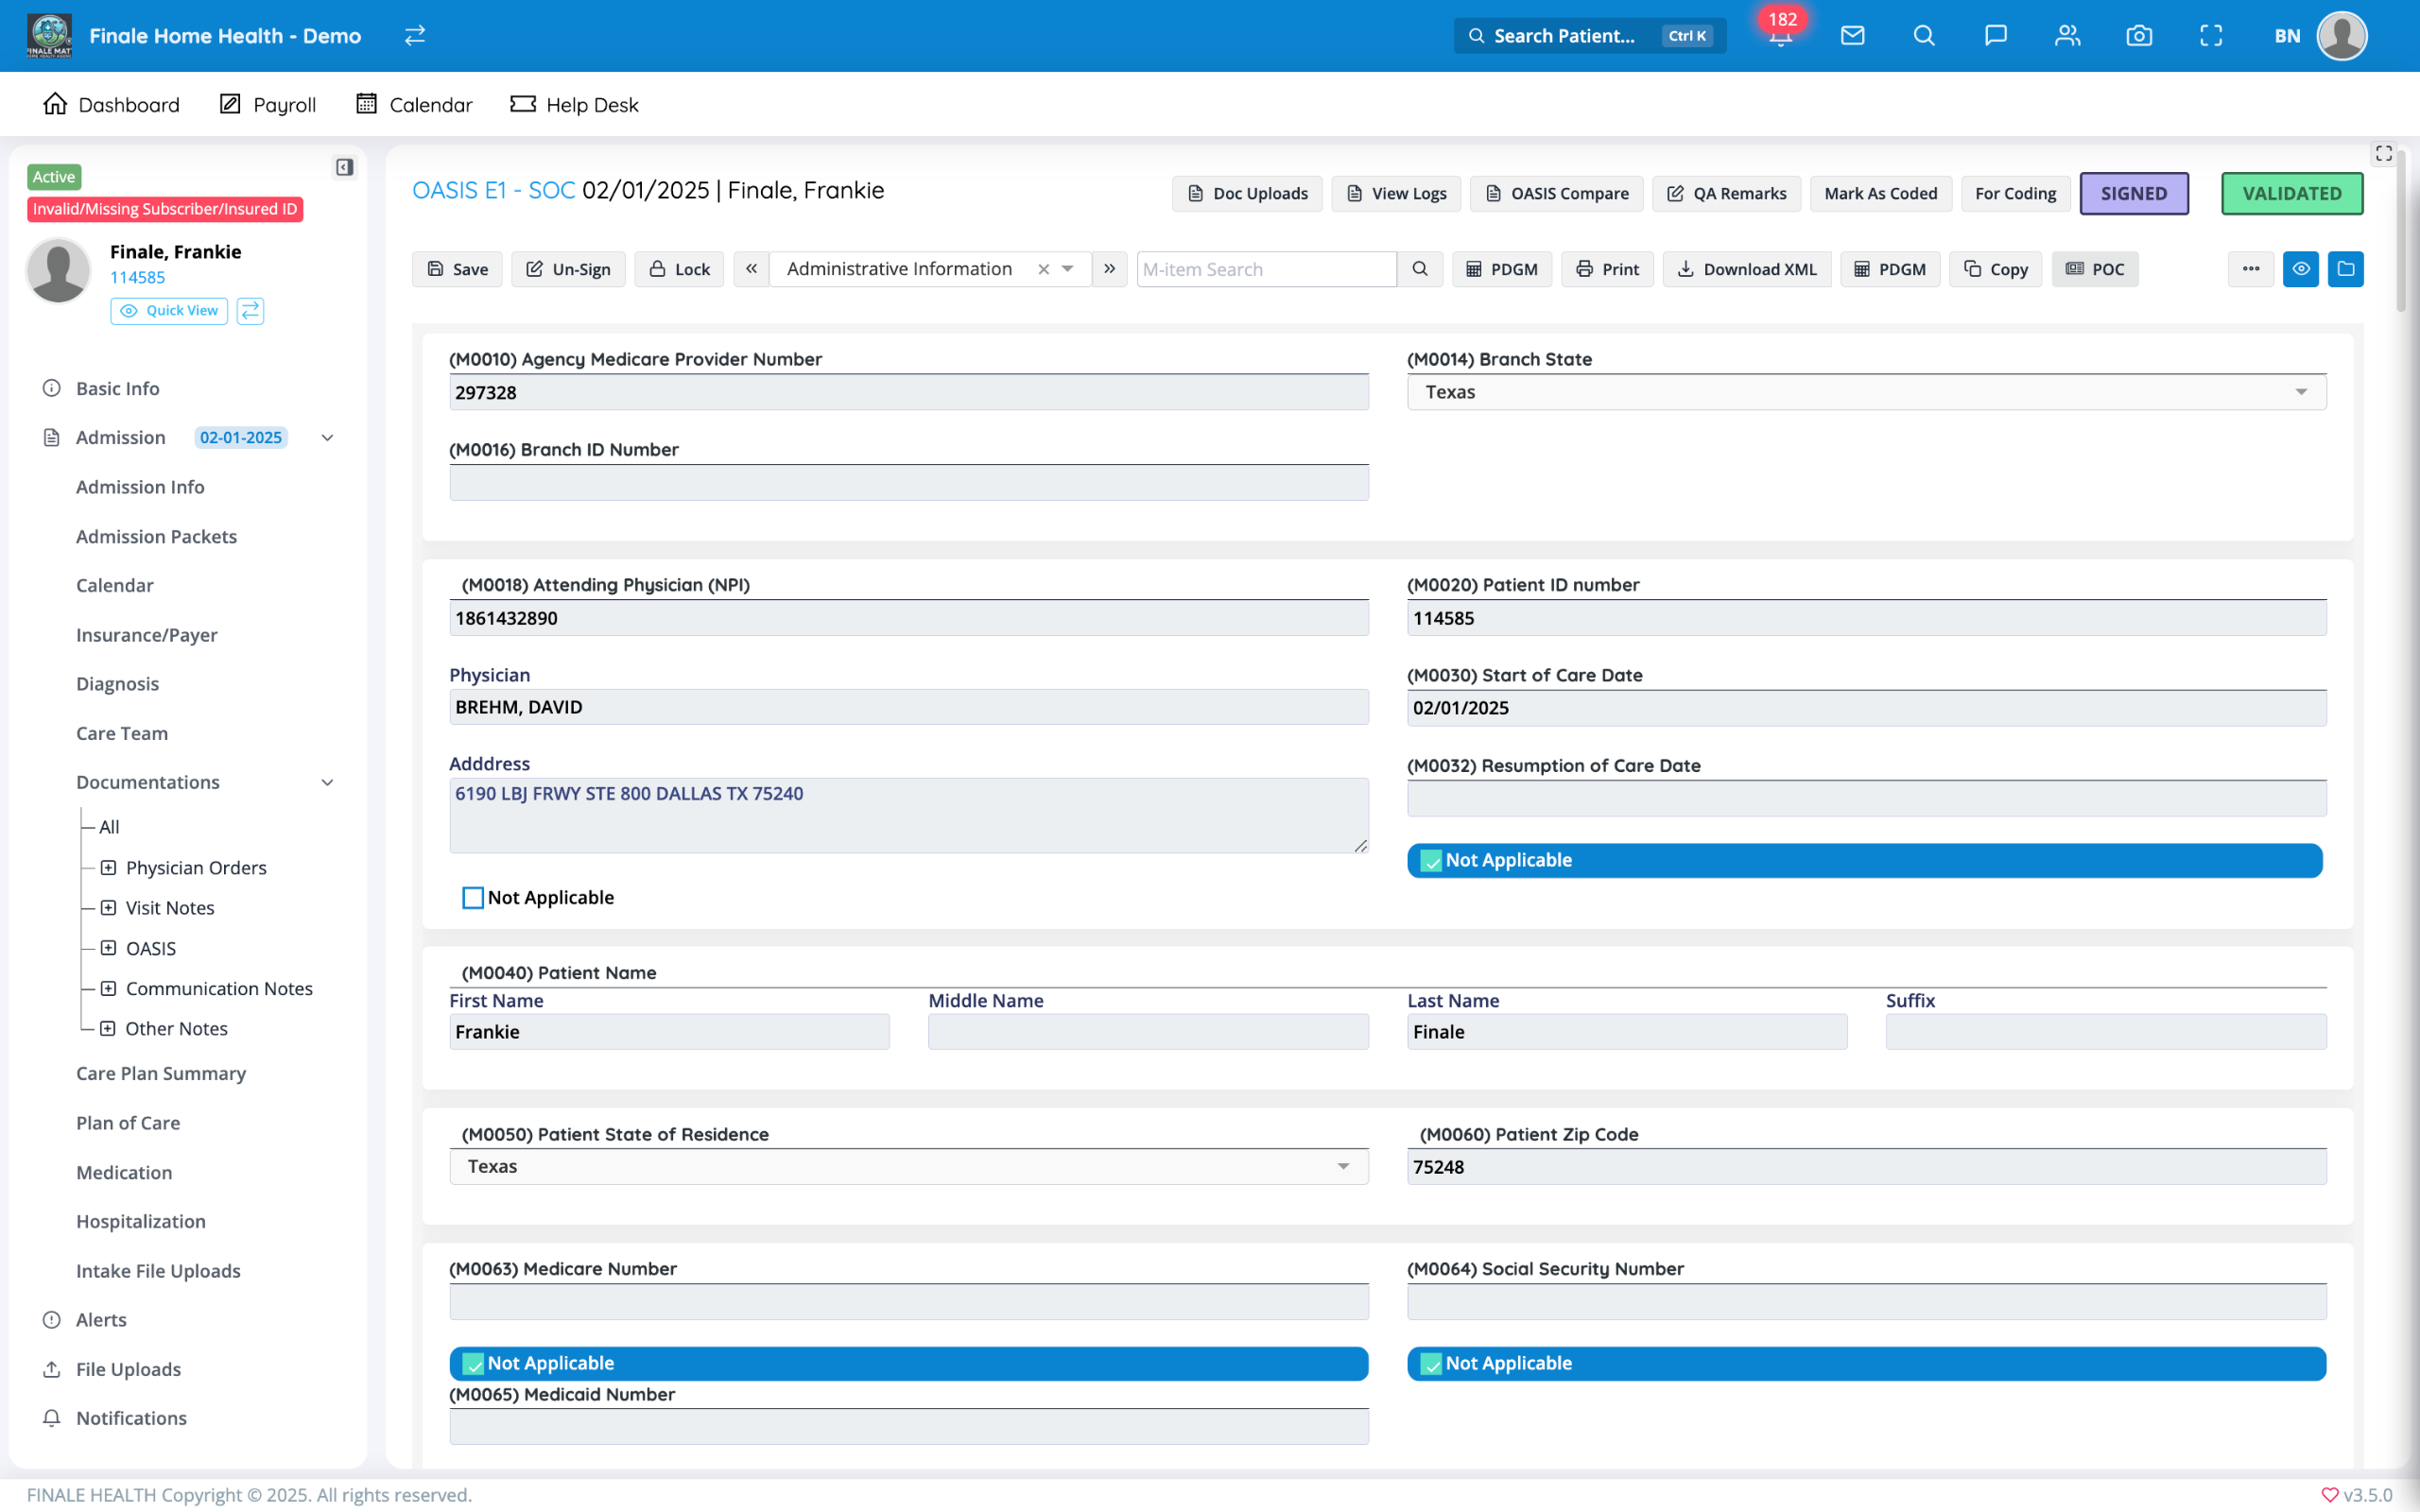Viewport: 2420px width, 1512px height.
Task: Expand Physician Orders tree node
Action: pos(109,868)
